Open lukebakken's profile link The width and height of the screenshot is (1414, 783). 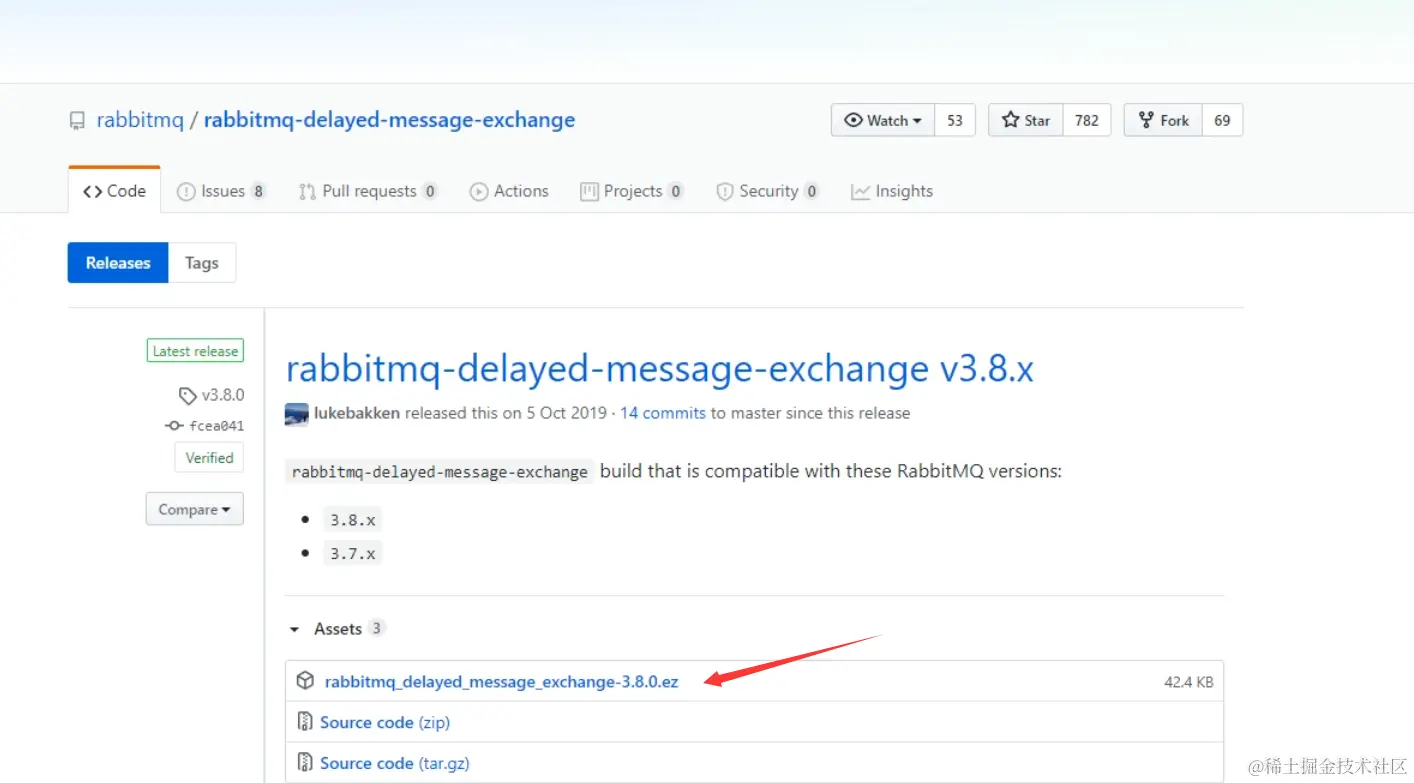click(x=357, y=413)
